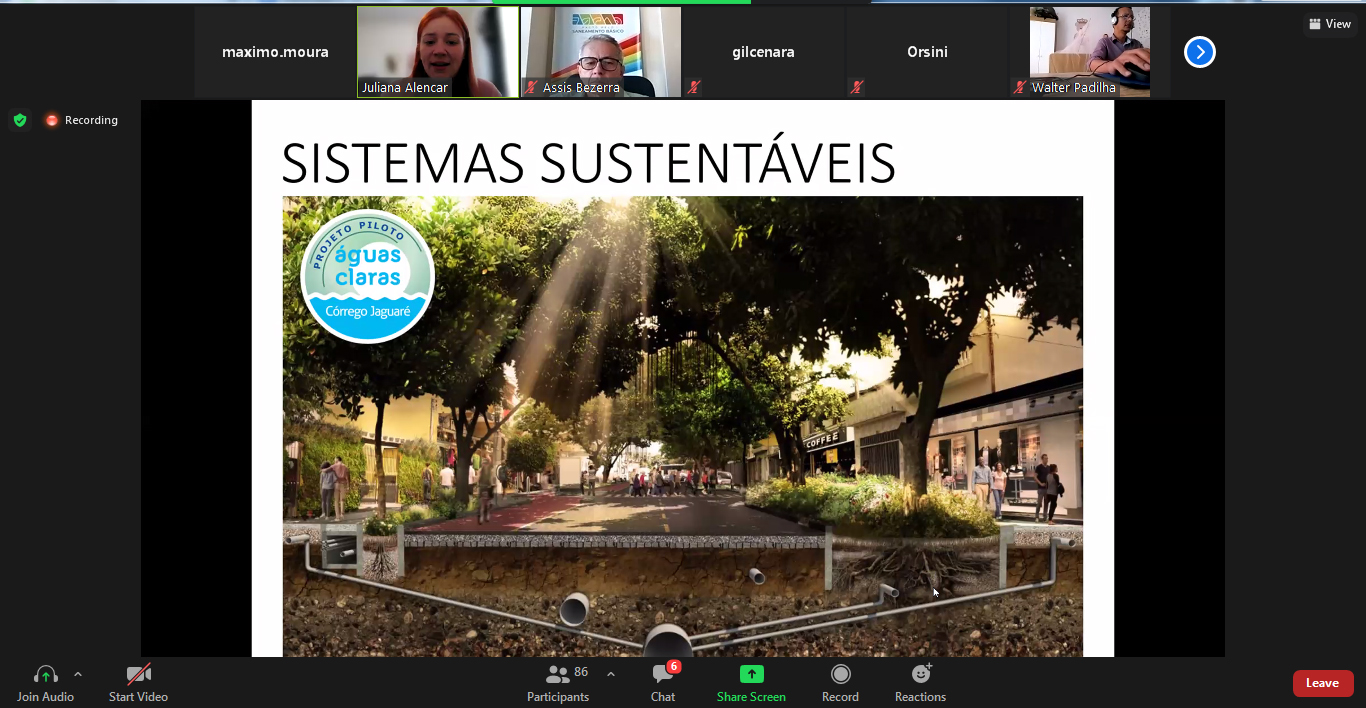Click the green encryption shield icon
The height and width of the screenshot is (708, 1366).
coord(20,120)
